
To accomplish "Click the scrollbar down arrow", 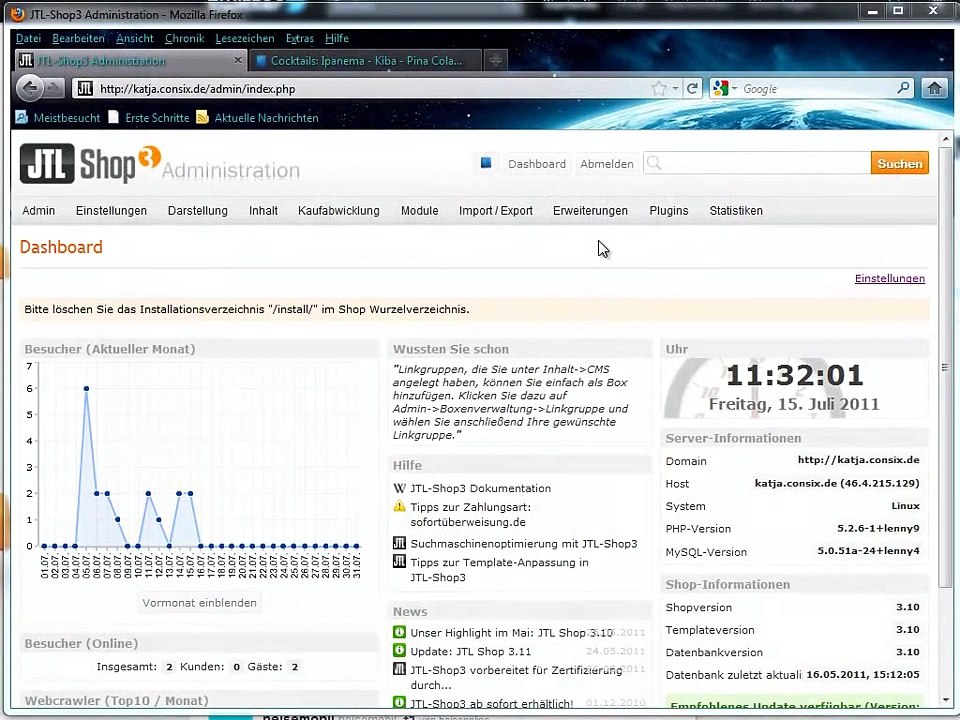I will 946,699.
